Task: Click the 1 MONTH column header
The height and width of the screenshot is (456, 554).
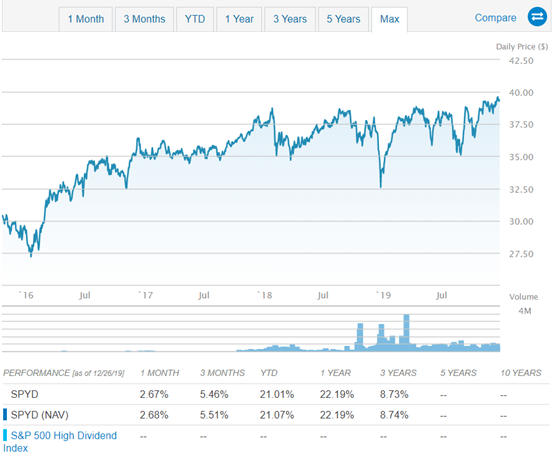Action: pyautogui.click(x=160, y=373)
